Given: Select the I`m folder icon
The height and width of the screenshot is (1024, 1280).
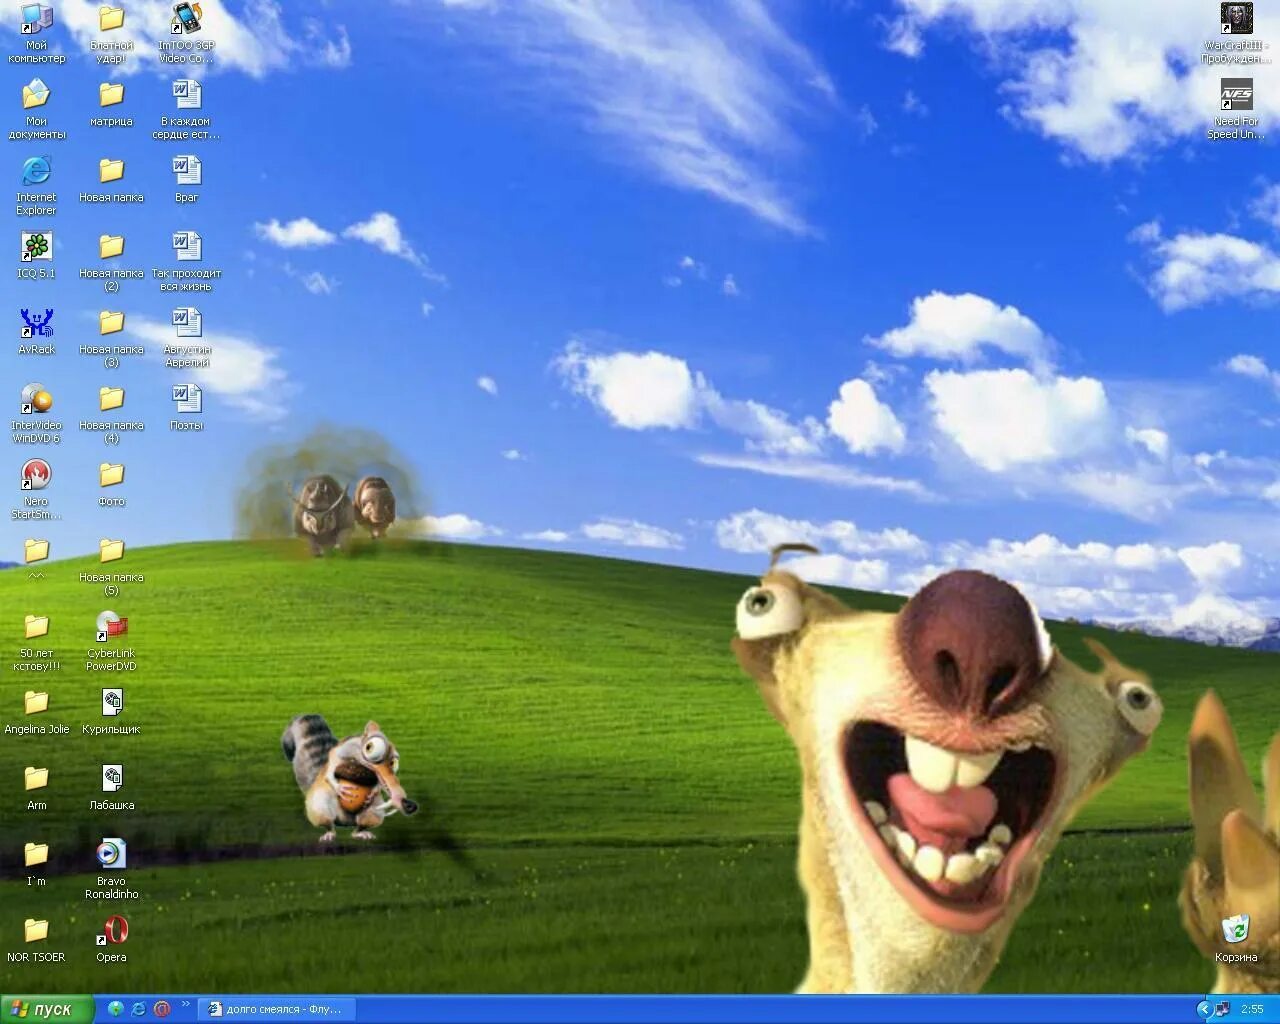Looking at the screenshot, I should [36, 863].
